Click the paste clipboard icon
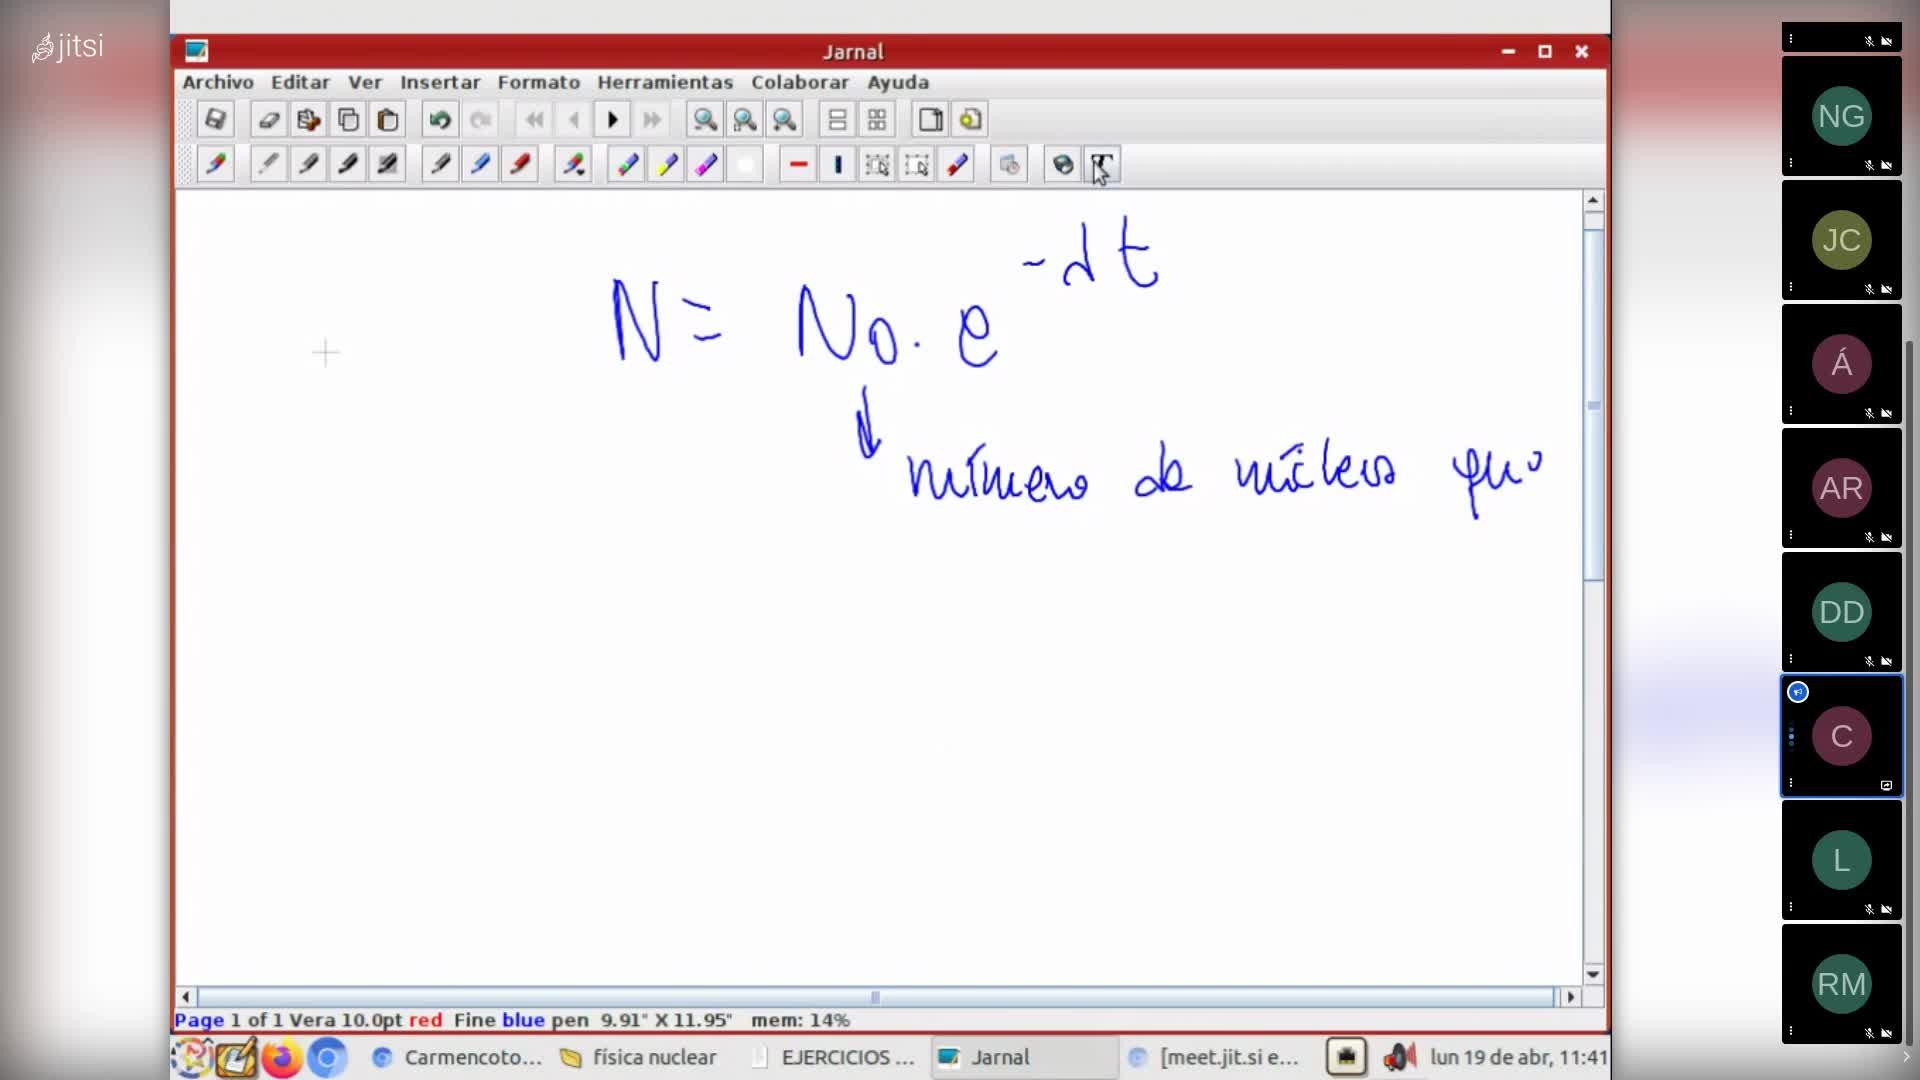 [x=388, y=120]
